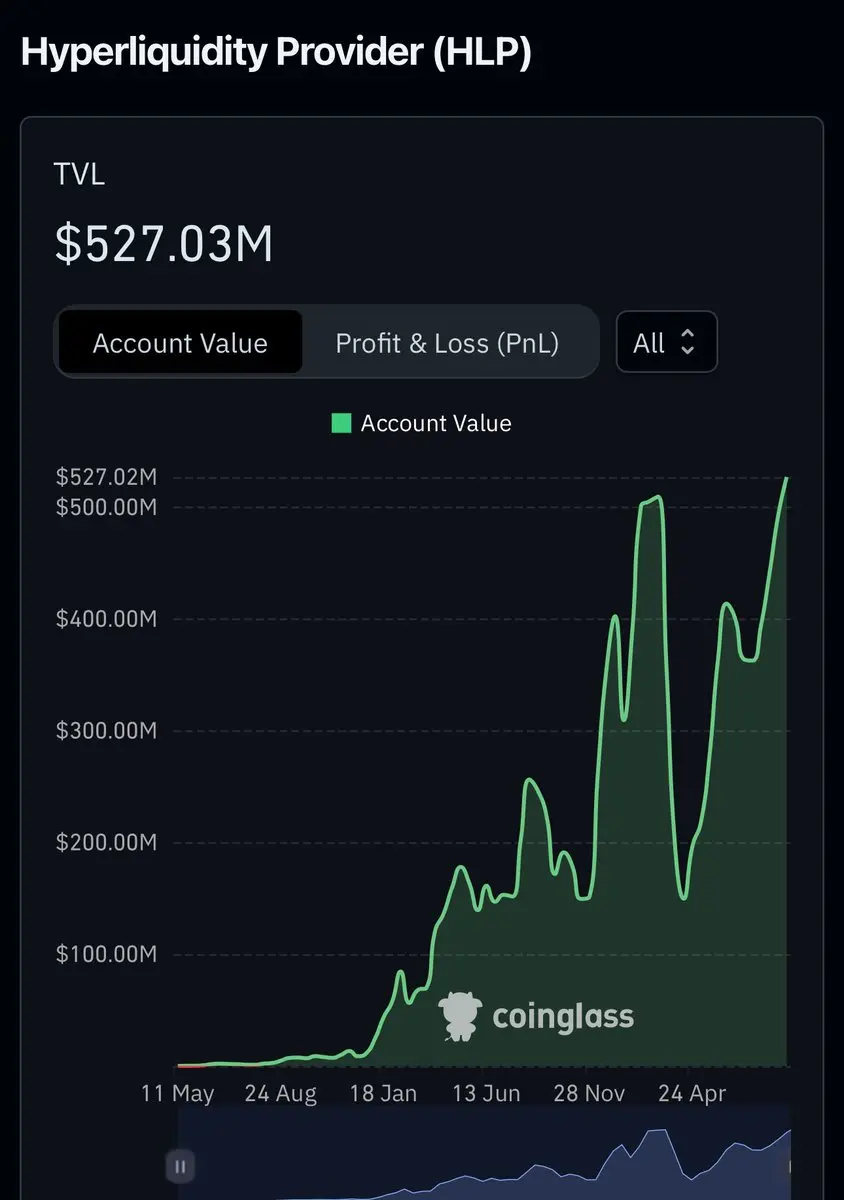Click the up-down chevron beside All
Viewport: 844px width, 1200px height.
pos(688,343)
